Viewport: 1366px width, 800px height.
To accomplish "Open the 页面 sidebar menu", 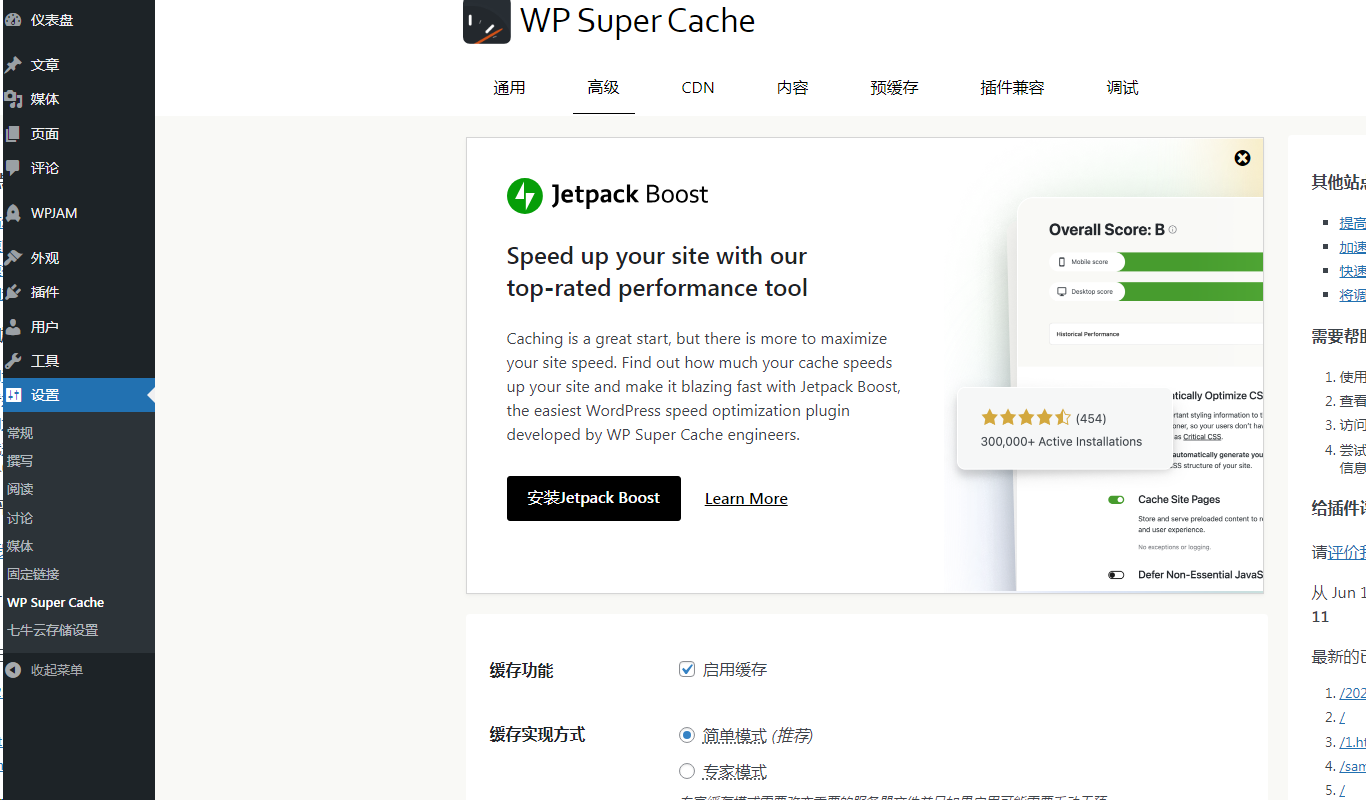I will point(79,134).
